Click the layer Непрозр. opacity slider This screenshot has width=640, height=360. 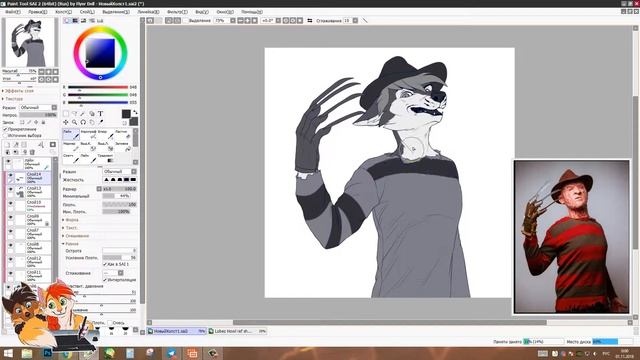pyautogui.click(x=38, y=115)
